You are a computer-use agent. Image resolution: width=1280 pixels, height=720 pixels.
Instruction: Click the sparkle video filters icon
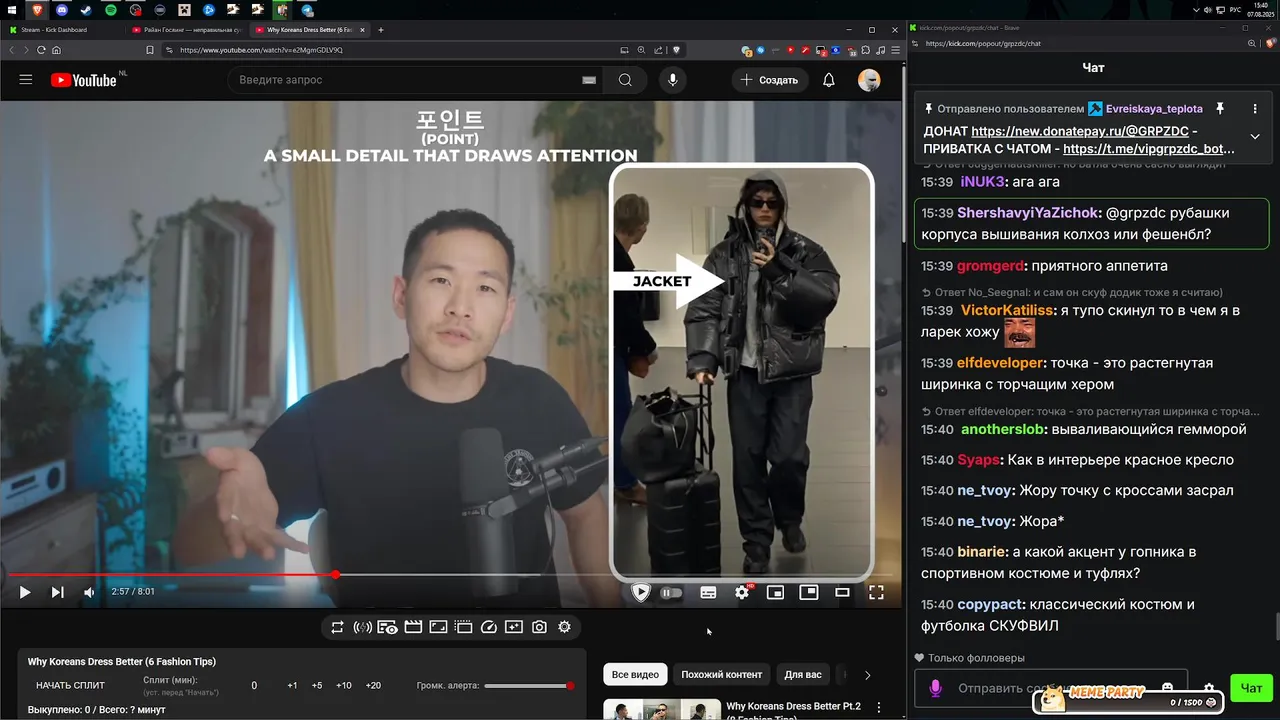point(514,627)
